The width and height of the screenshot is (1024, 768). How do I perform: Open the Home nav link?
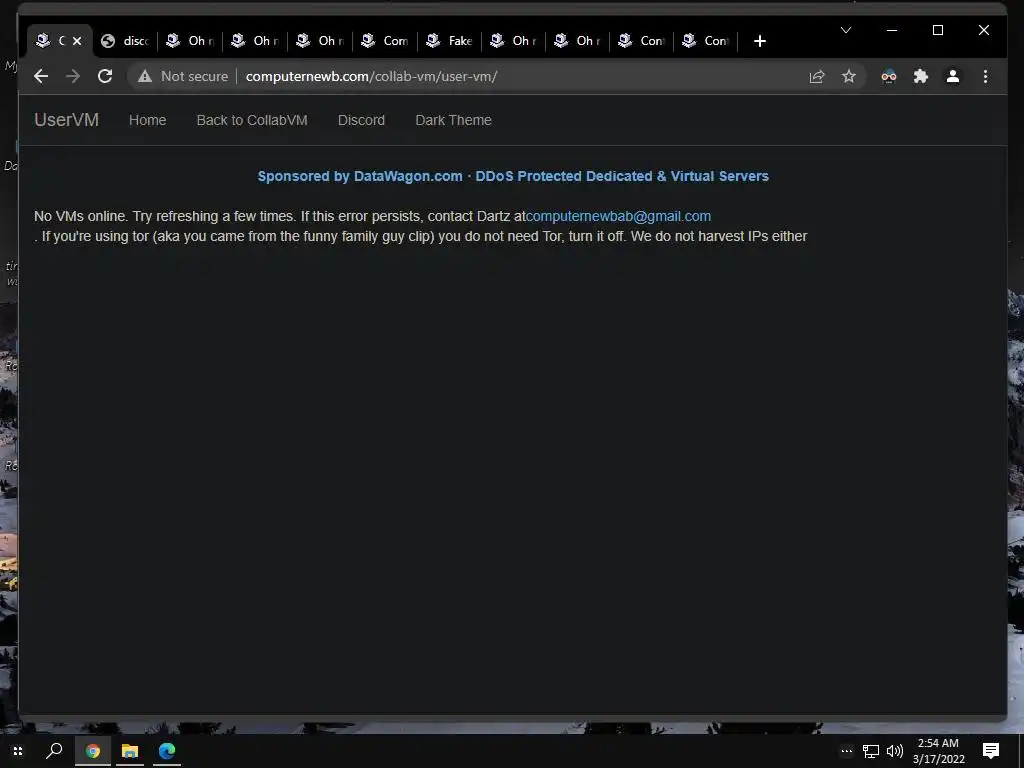pyautogui.click(x=148, y=120)
